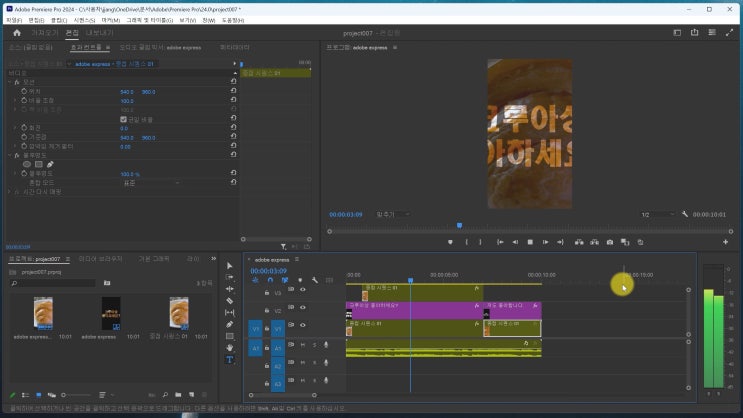Image resolution: width=743 pixels, height=418 pixels.
Task: Select the Type tool in the tools panel
Action: click(229, 359)
